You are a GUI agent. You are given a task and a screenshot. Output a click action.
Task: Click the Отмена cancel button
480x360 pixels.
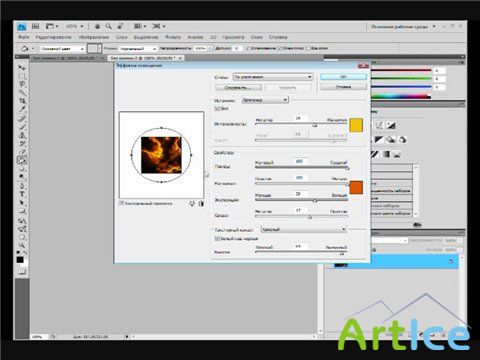coord(343,87)
